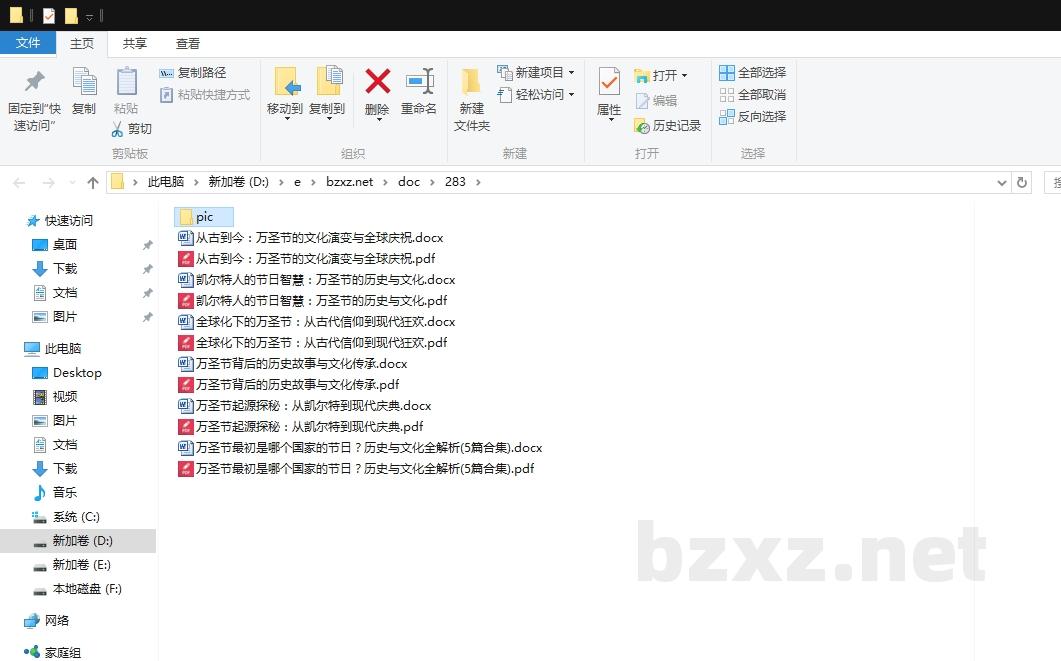This screenshot has width=1061, height=661.
Task: Click the red Delete icon in ribbon
Action: (x=377, y=83)
